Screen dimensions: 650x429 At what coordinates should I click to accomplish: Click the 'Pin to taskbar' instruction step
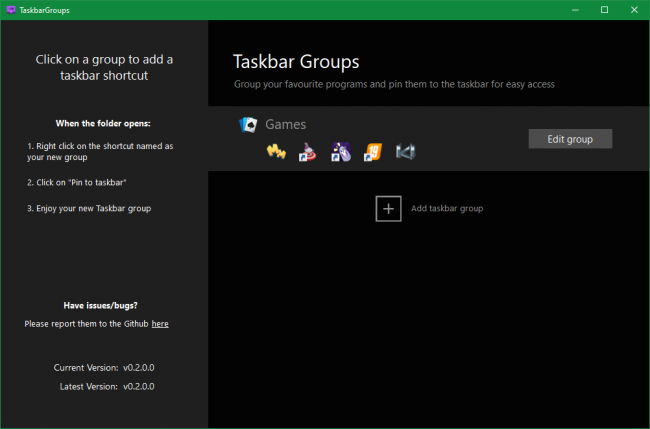(77, 182)
